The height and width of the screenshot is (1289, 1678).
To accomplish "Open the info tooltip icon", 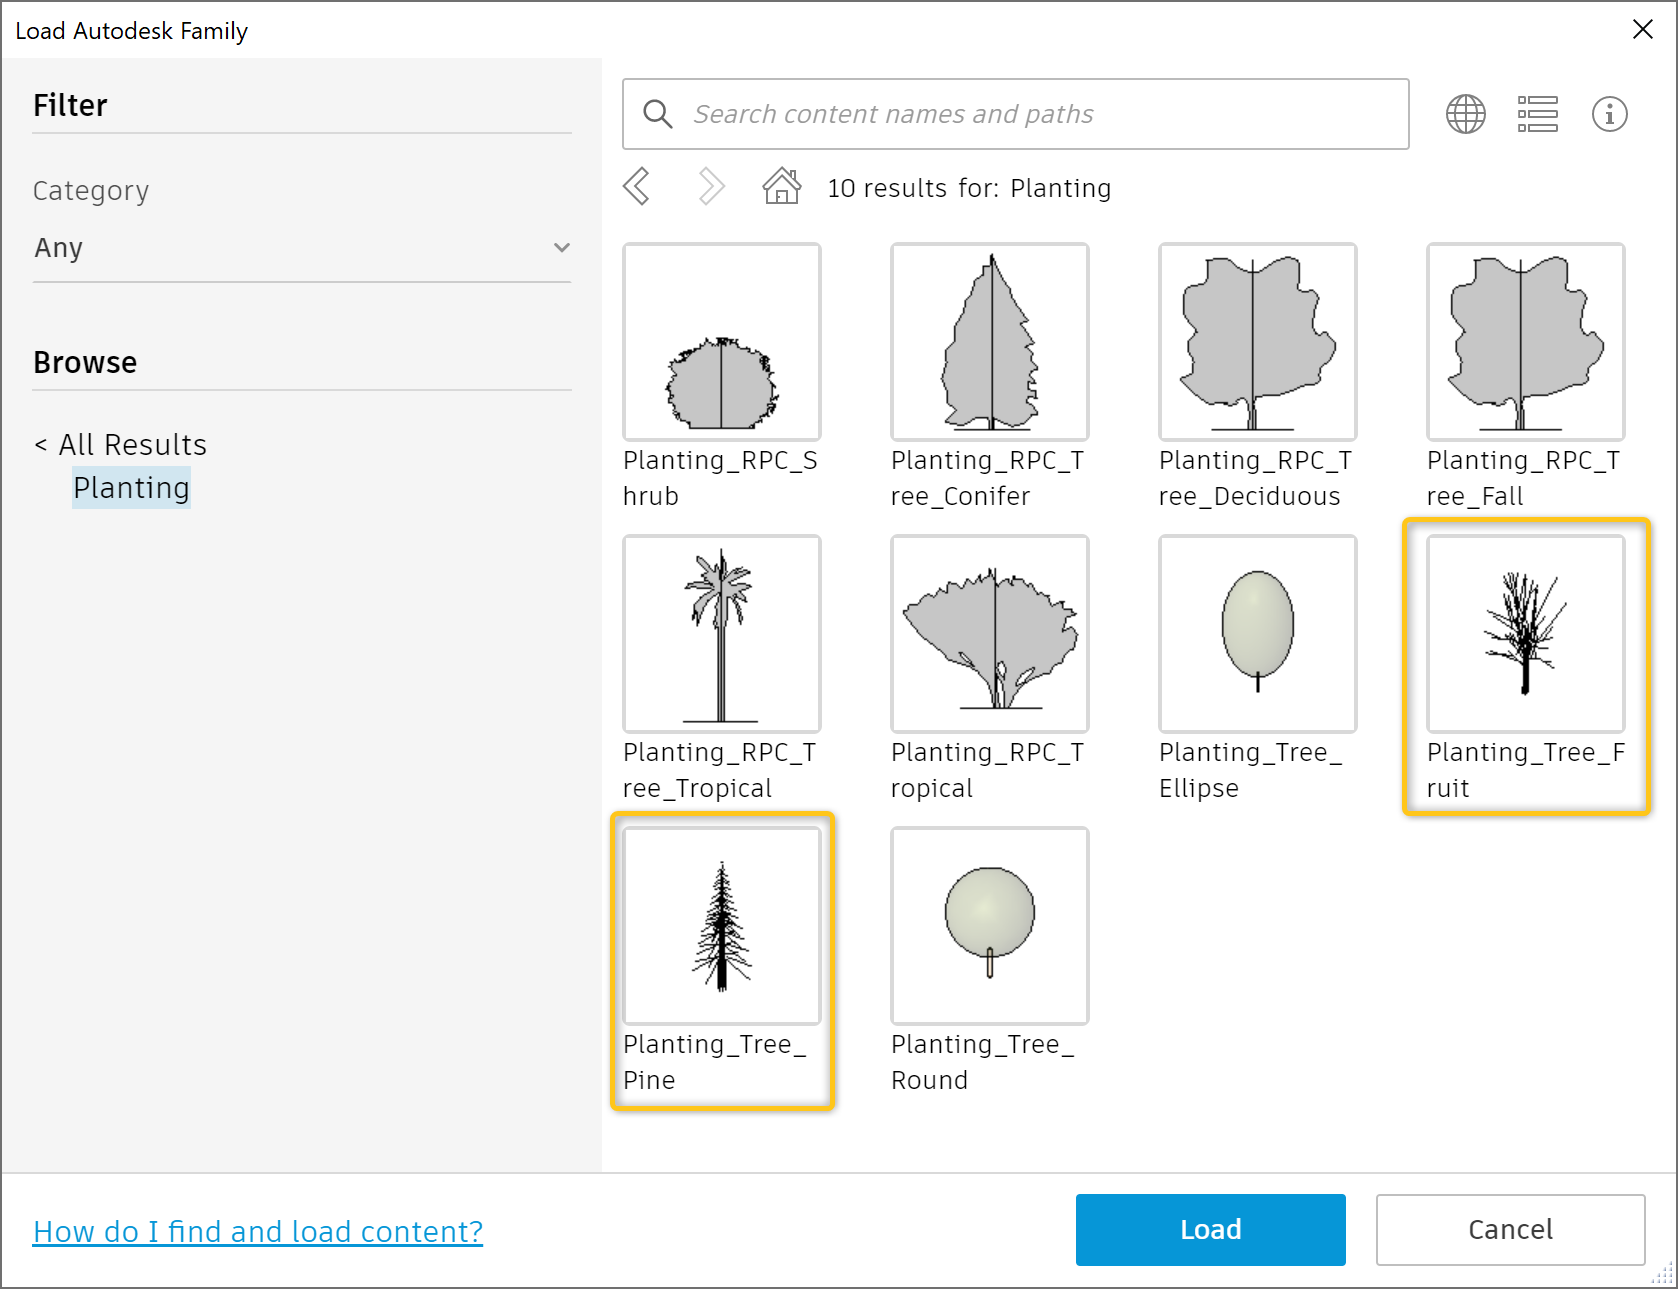I will [1610, 113].
